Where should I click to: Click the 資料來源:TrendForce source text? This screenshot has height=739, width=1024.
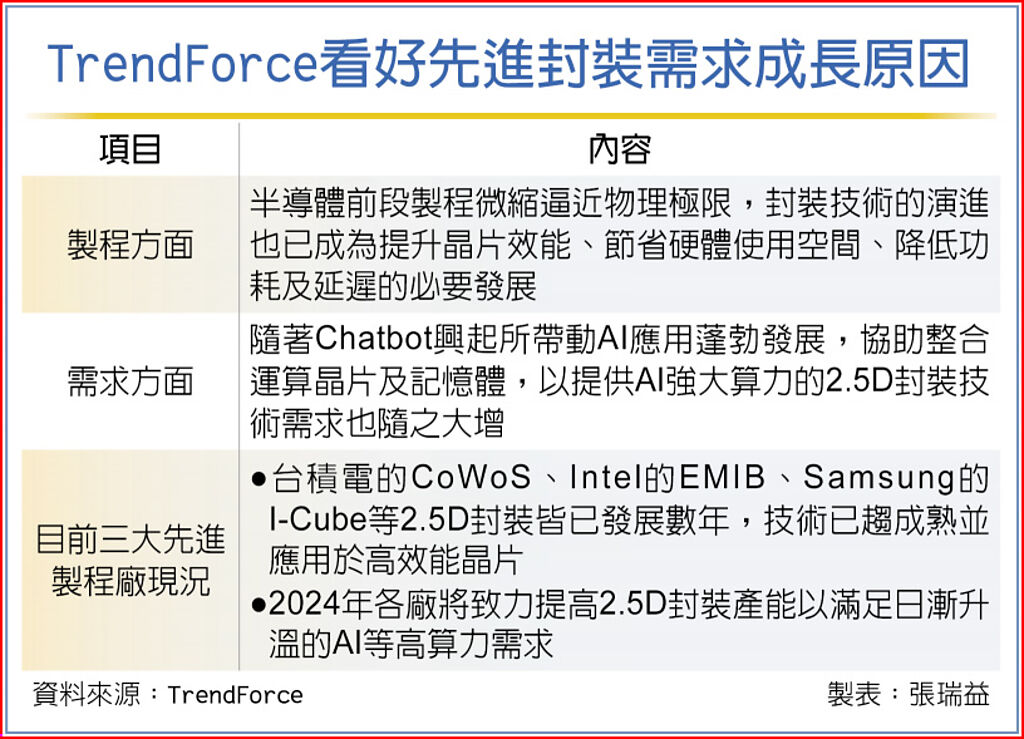168,695
